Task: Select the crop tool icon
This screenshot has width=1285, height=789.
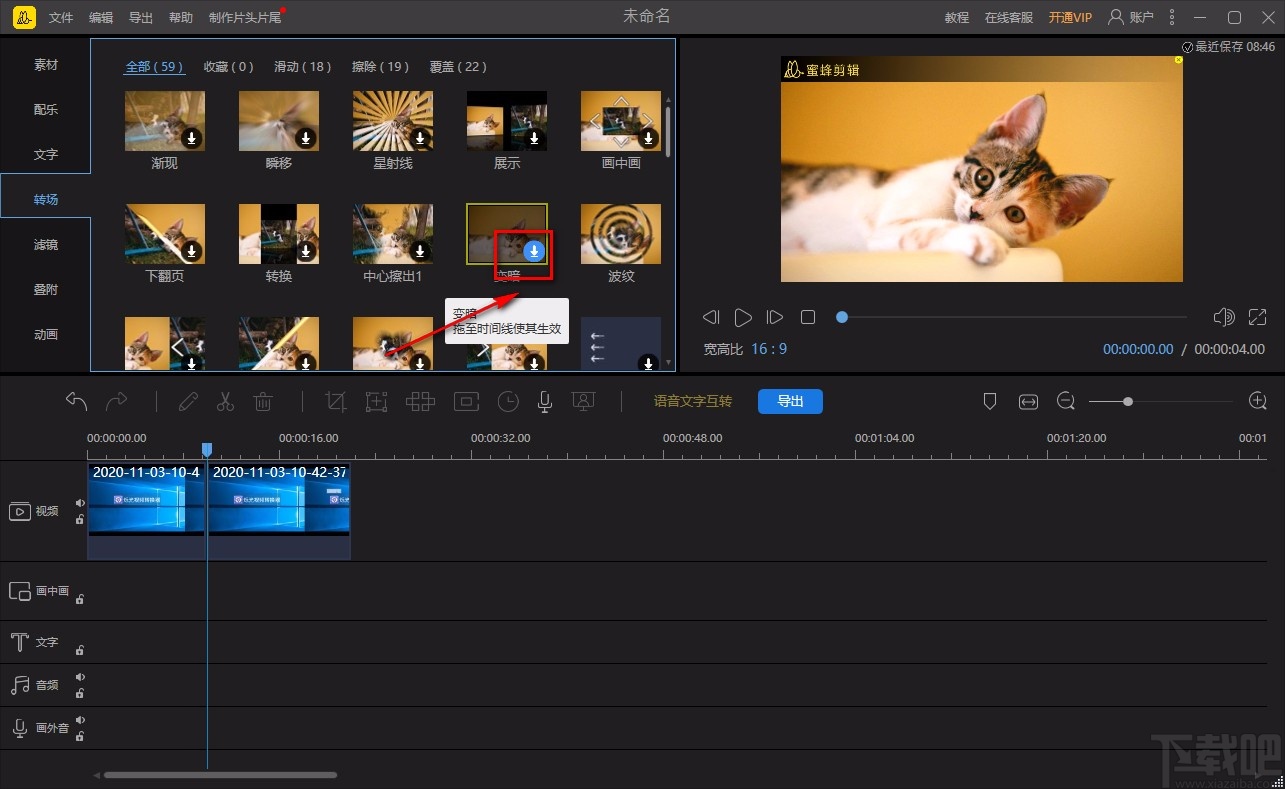Action: pyautogui.click(x=336, y=401)
